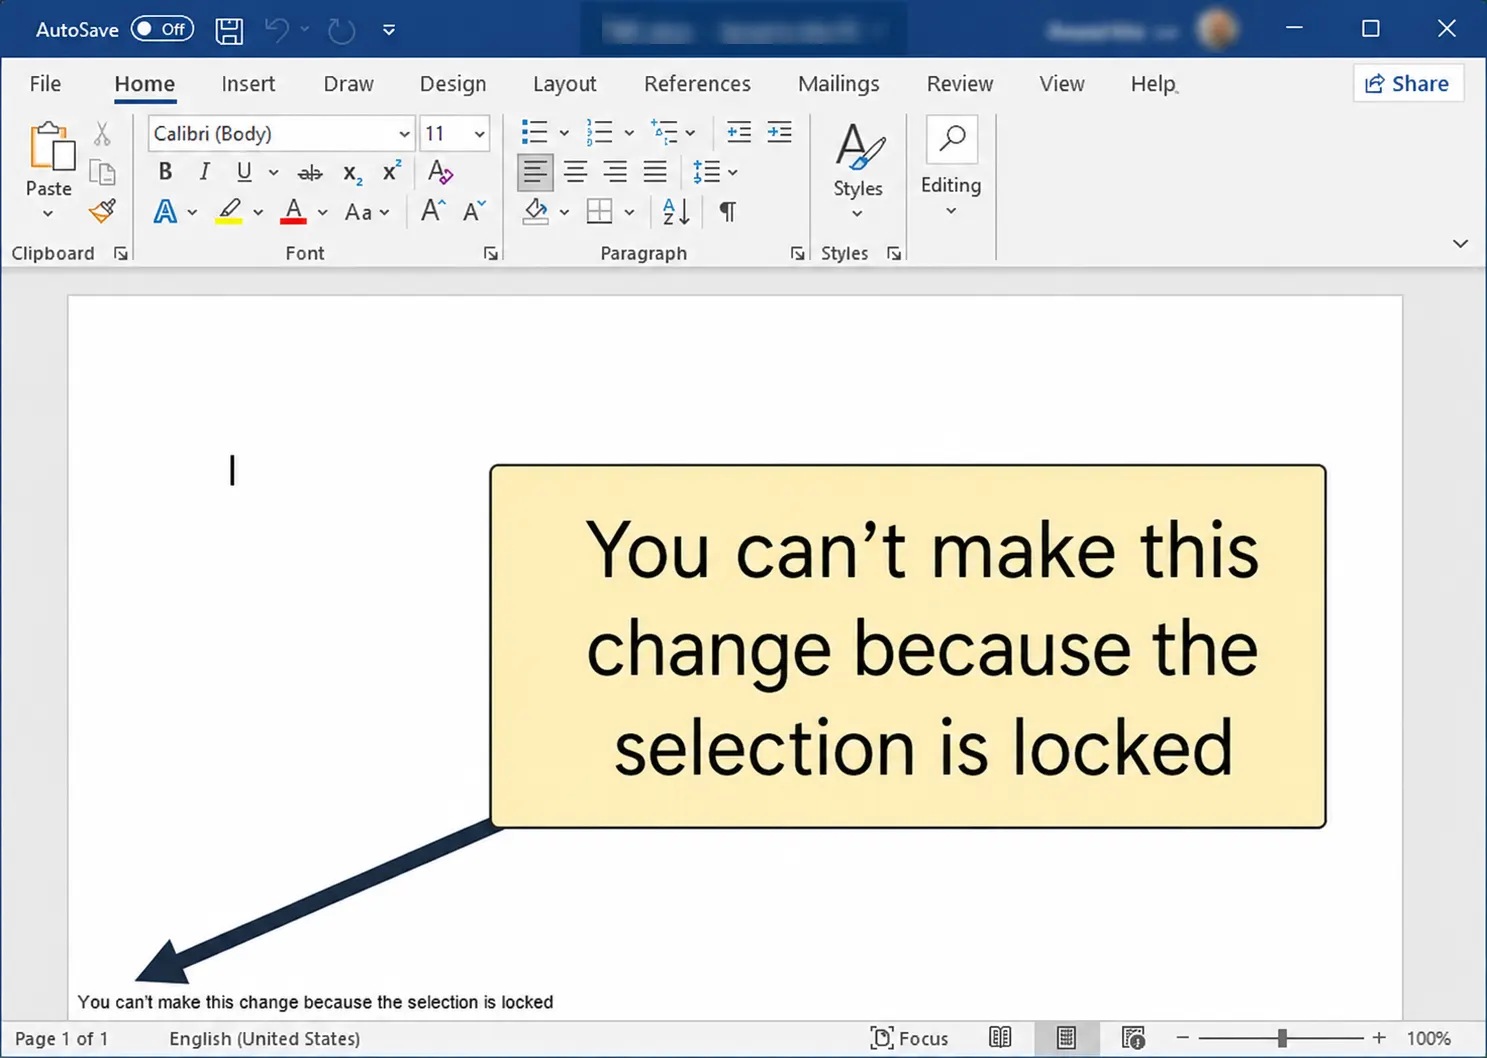This screenshot has height=1058, width=1487.
Task: Adjust the zoom slider handle
Action: (1282, 1038)
